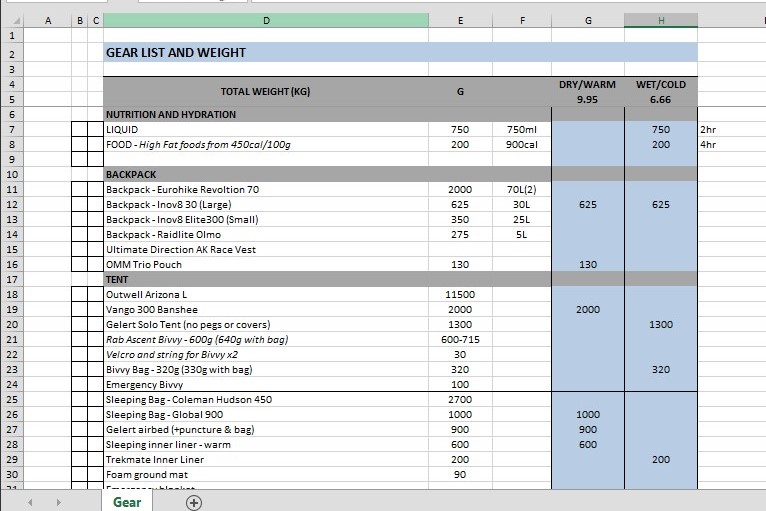Select the 900cal cell for FOOD
The image size is (766, 511).
[522, 145]
